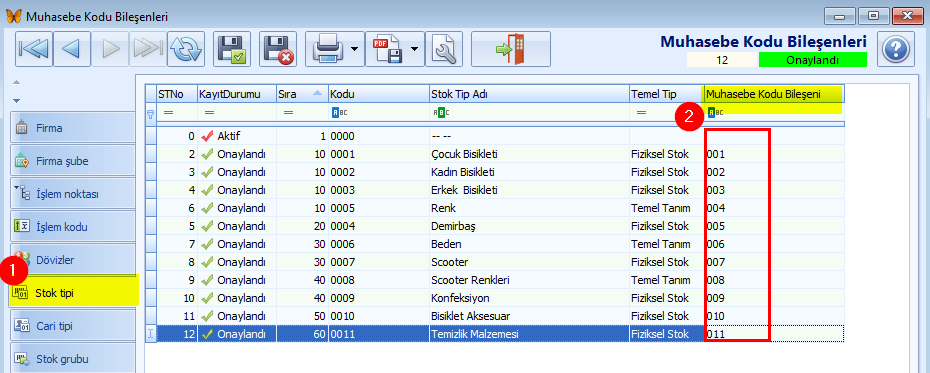Click the Onaylandı green status box
Screen dimensions: 930x373
(x=813, y=59)
